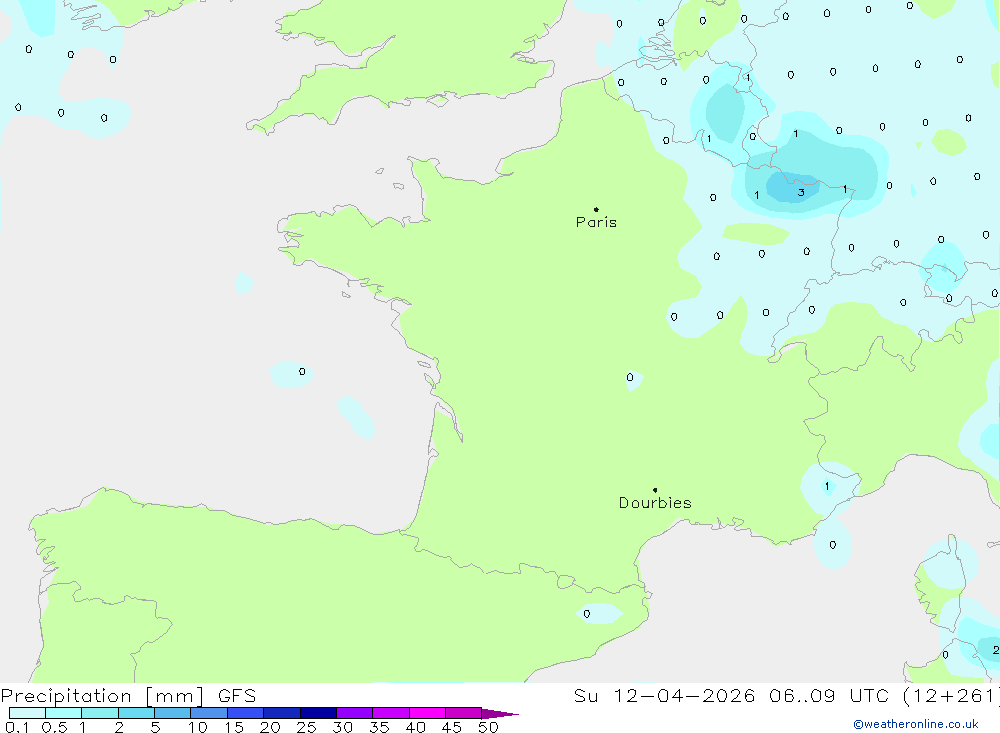Viewport: 1000px width, 733px height.
Task: Click the 'Su 12-04-2026' forecast date
Action: pos(665,695)
